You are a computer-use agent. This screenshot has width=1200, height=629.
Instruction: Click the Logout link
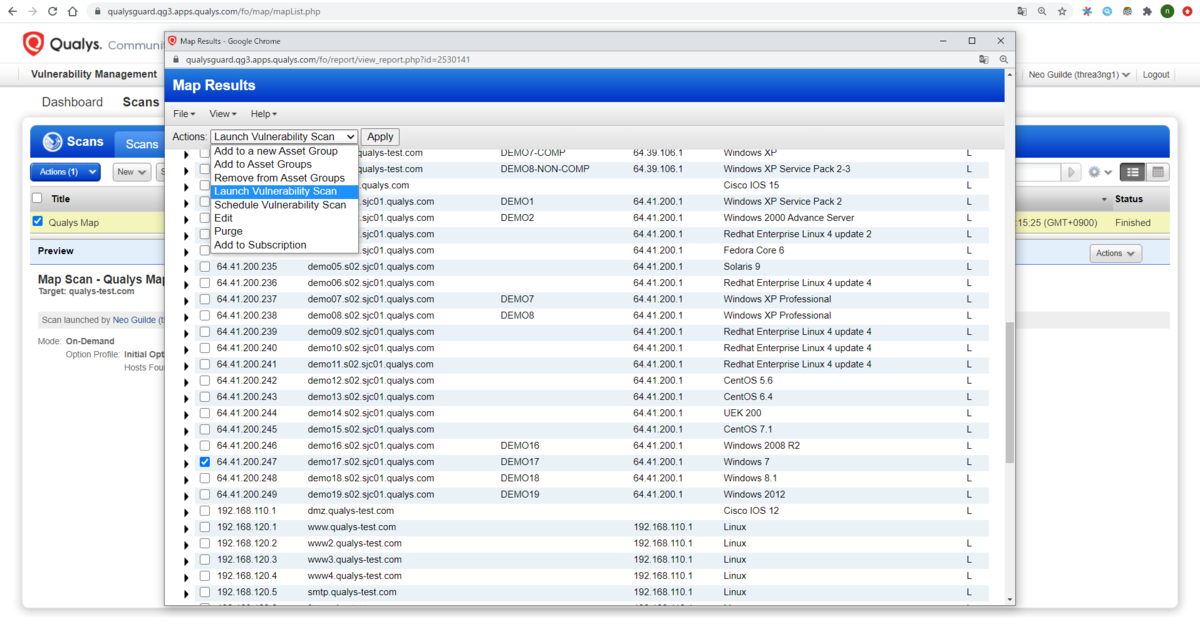1156,75
